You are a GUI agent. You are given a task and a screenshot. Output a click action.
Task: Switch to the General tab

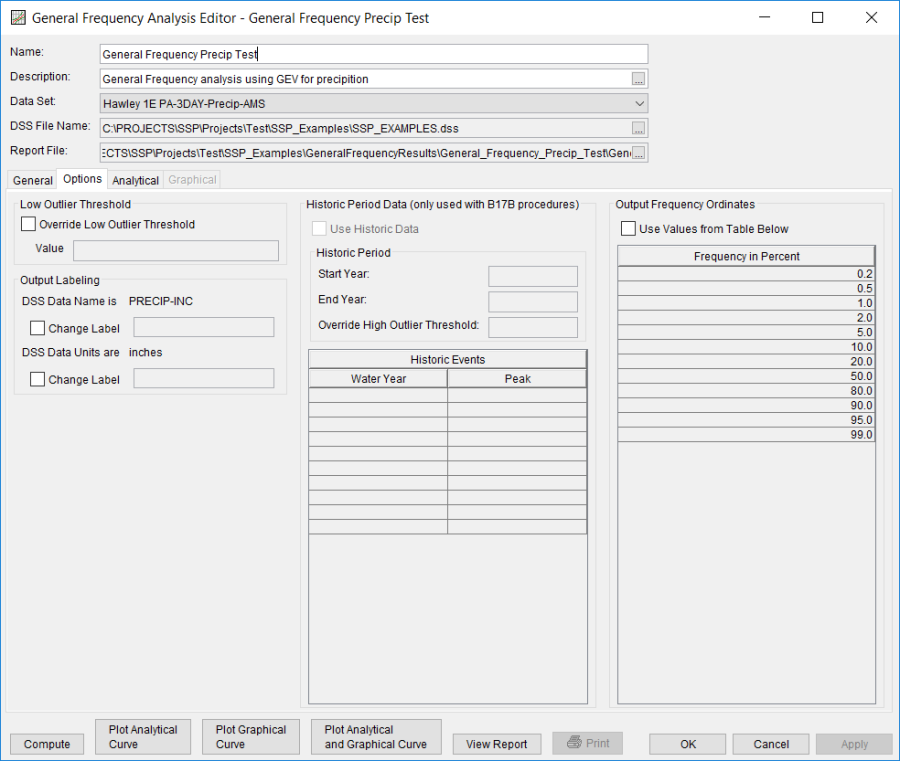[31, 180]
